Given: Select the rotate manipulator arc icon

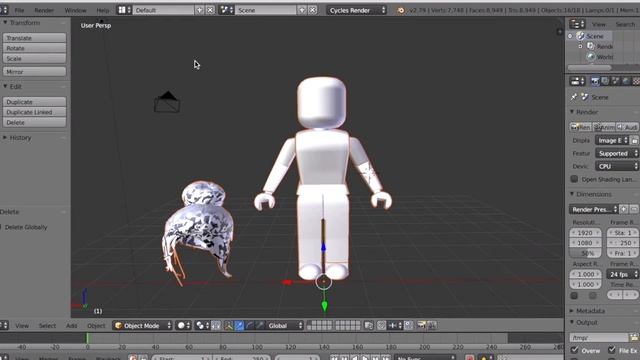Looking at the screenshot, I should point(249,325).
